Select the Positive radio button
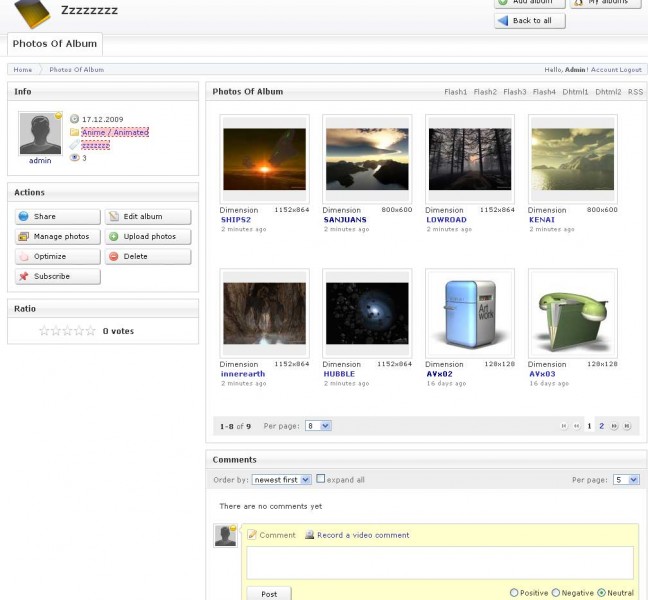Viewport: 648px width, 600px height. (x=514, y=593)
